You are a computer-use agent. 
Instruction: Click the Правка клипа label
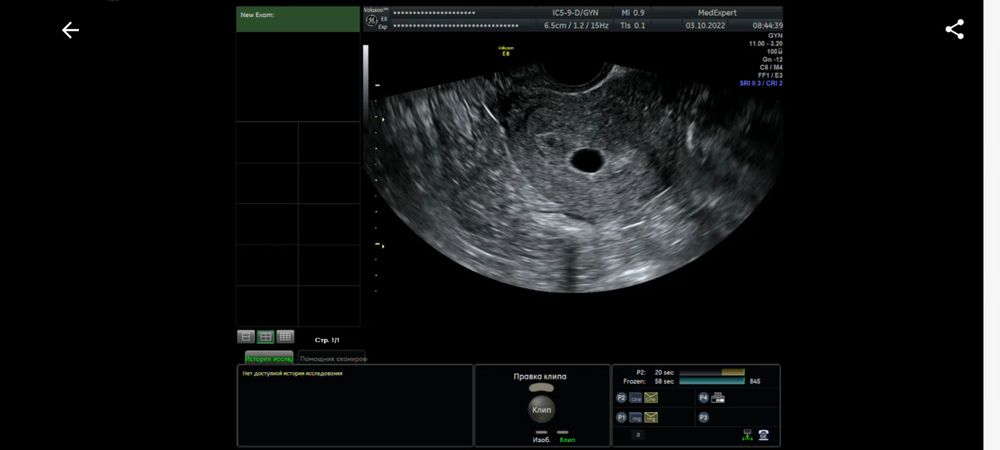[540, 376]
